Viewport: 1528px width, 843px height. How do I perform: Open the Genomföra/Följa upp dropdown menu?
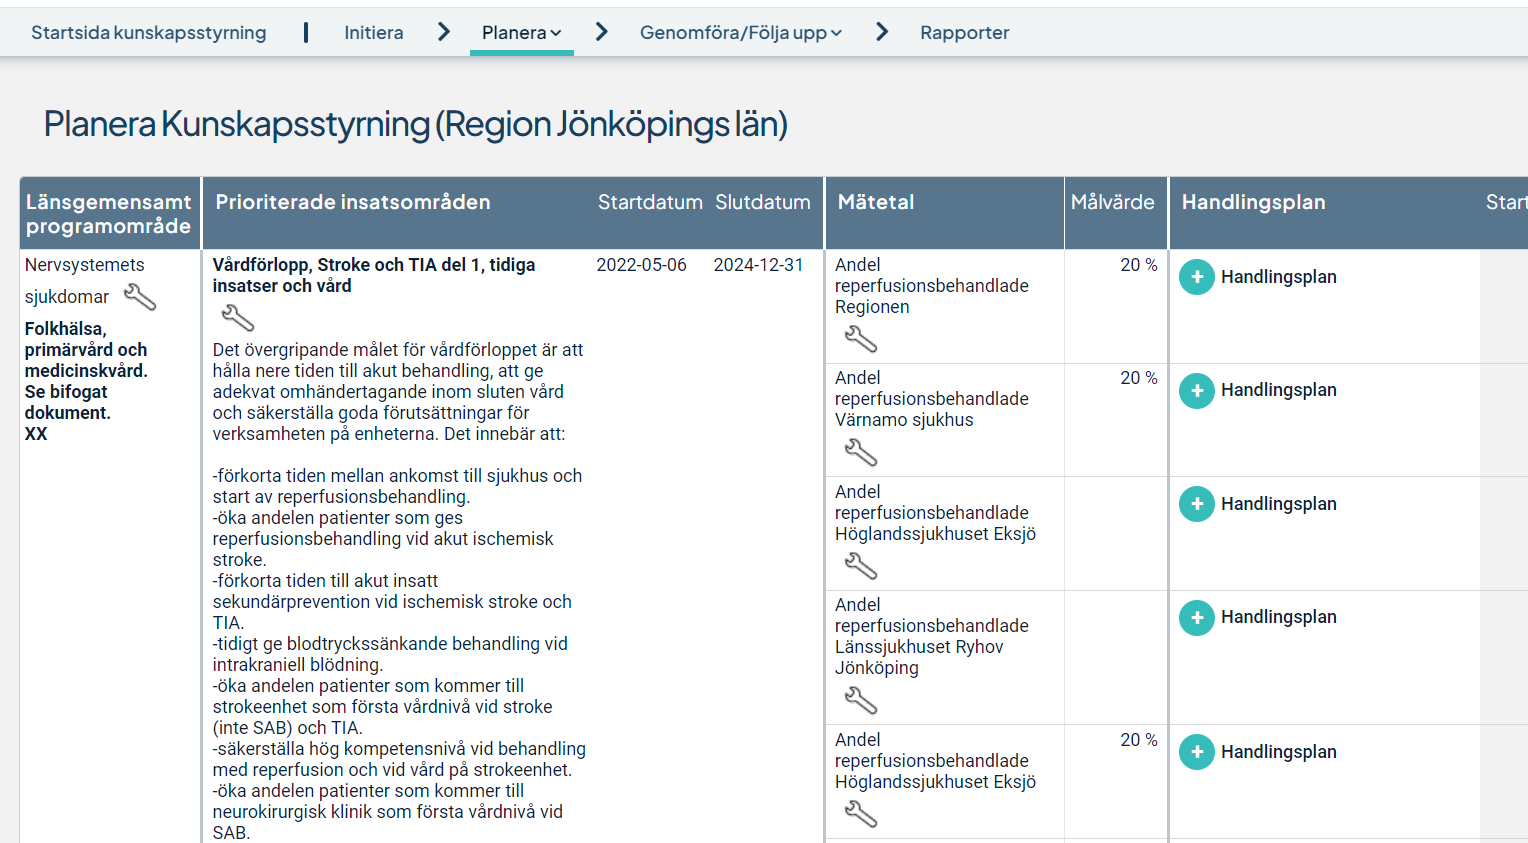(x=741, y=32)
